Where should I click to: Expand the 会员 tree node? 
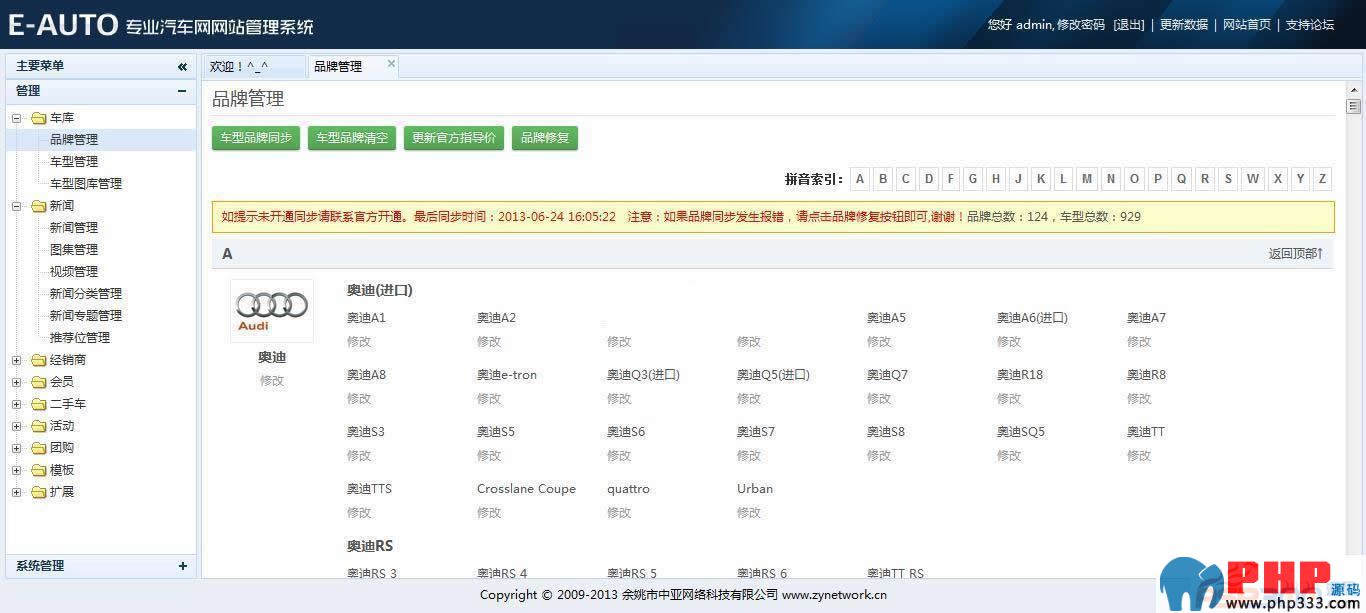pyautogui.click(x=17, y=382)
